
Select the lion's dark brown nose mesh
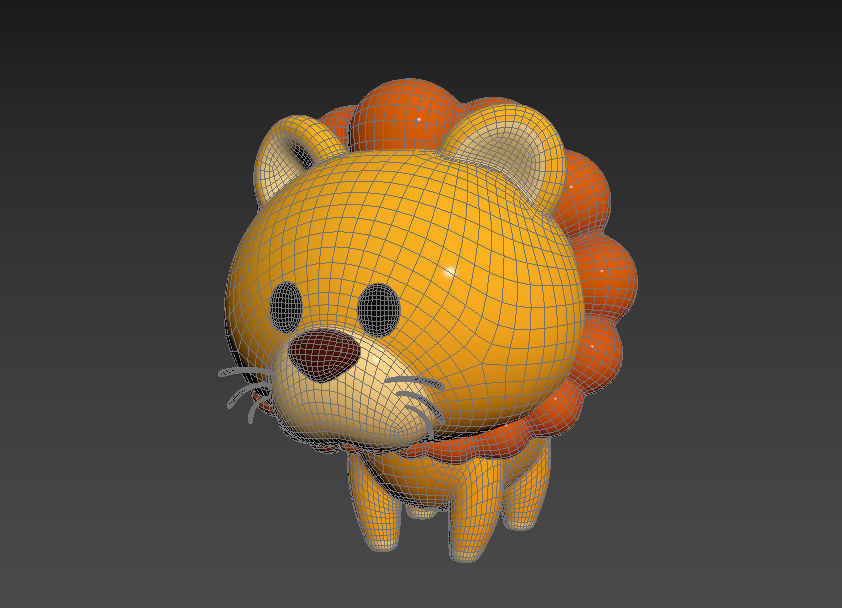[x=324, y=354]
